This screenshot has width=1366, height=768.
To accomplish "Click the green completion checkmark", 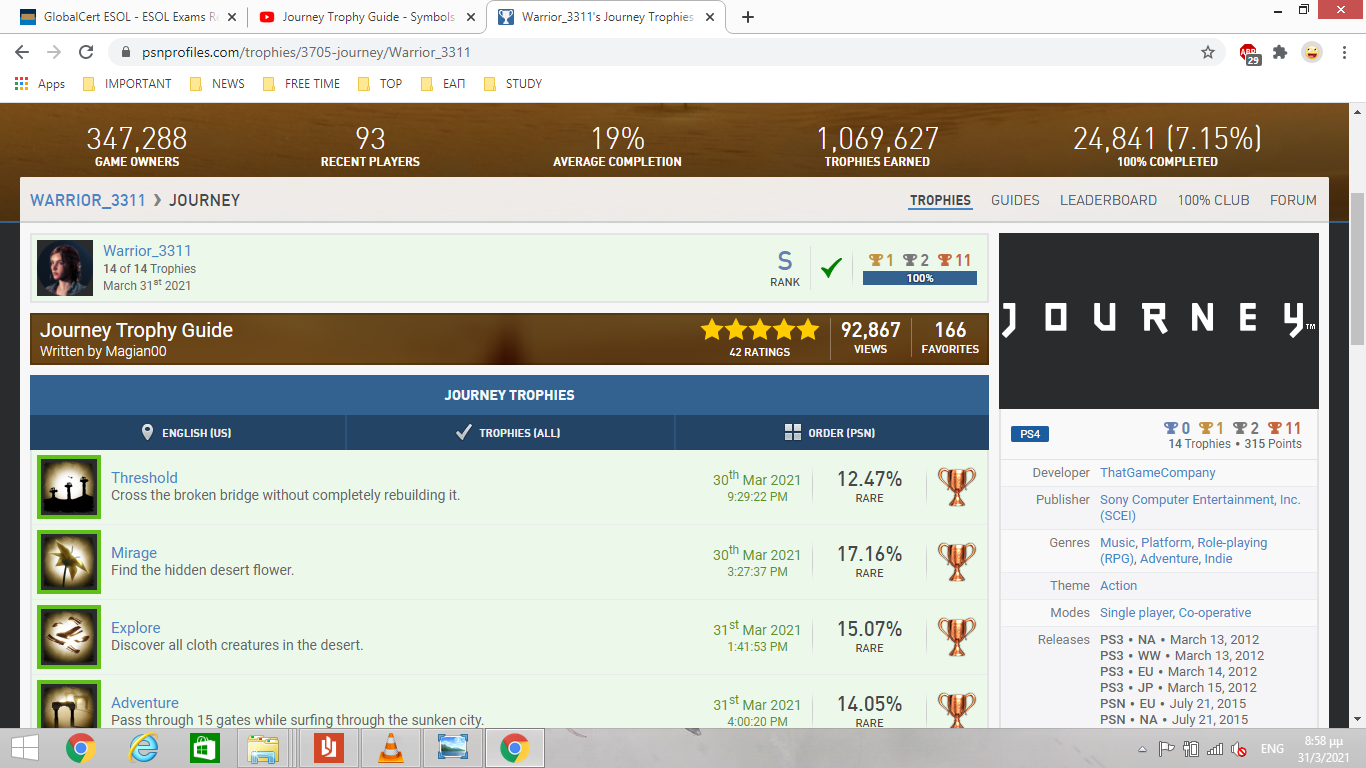I will coord(831,268).
